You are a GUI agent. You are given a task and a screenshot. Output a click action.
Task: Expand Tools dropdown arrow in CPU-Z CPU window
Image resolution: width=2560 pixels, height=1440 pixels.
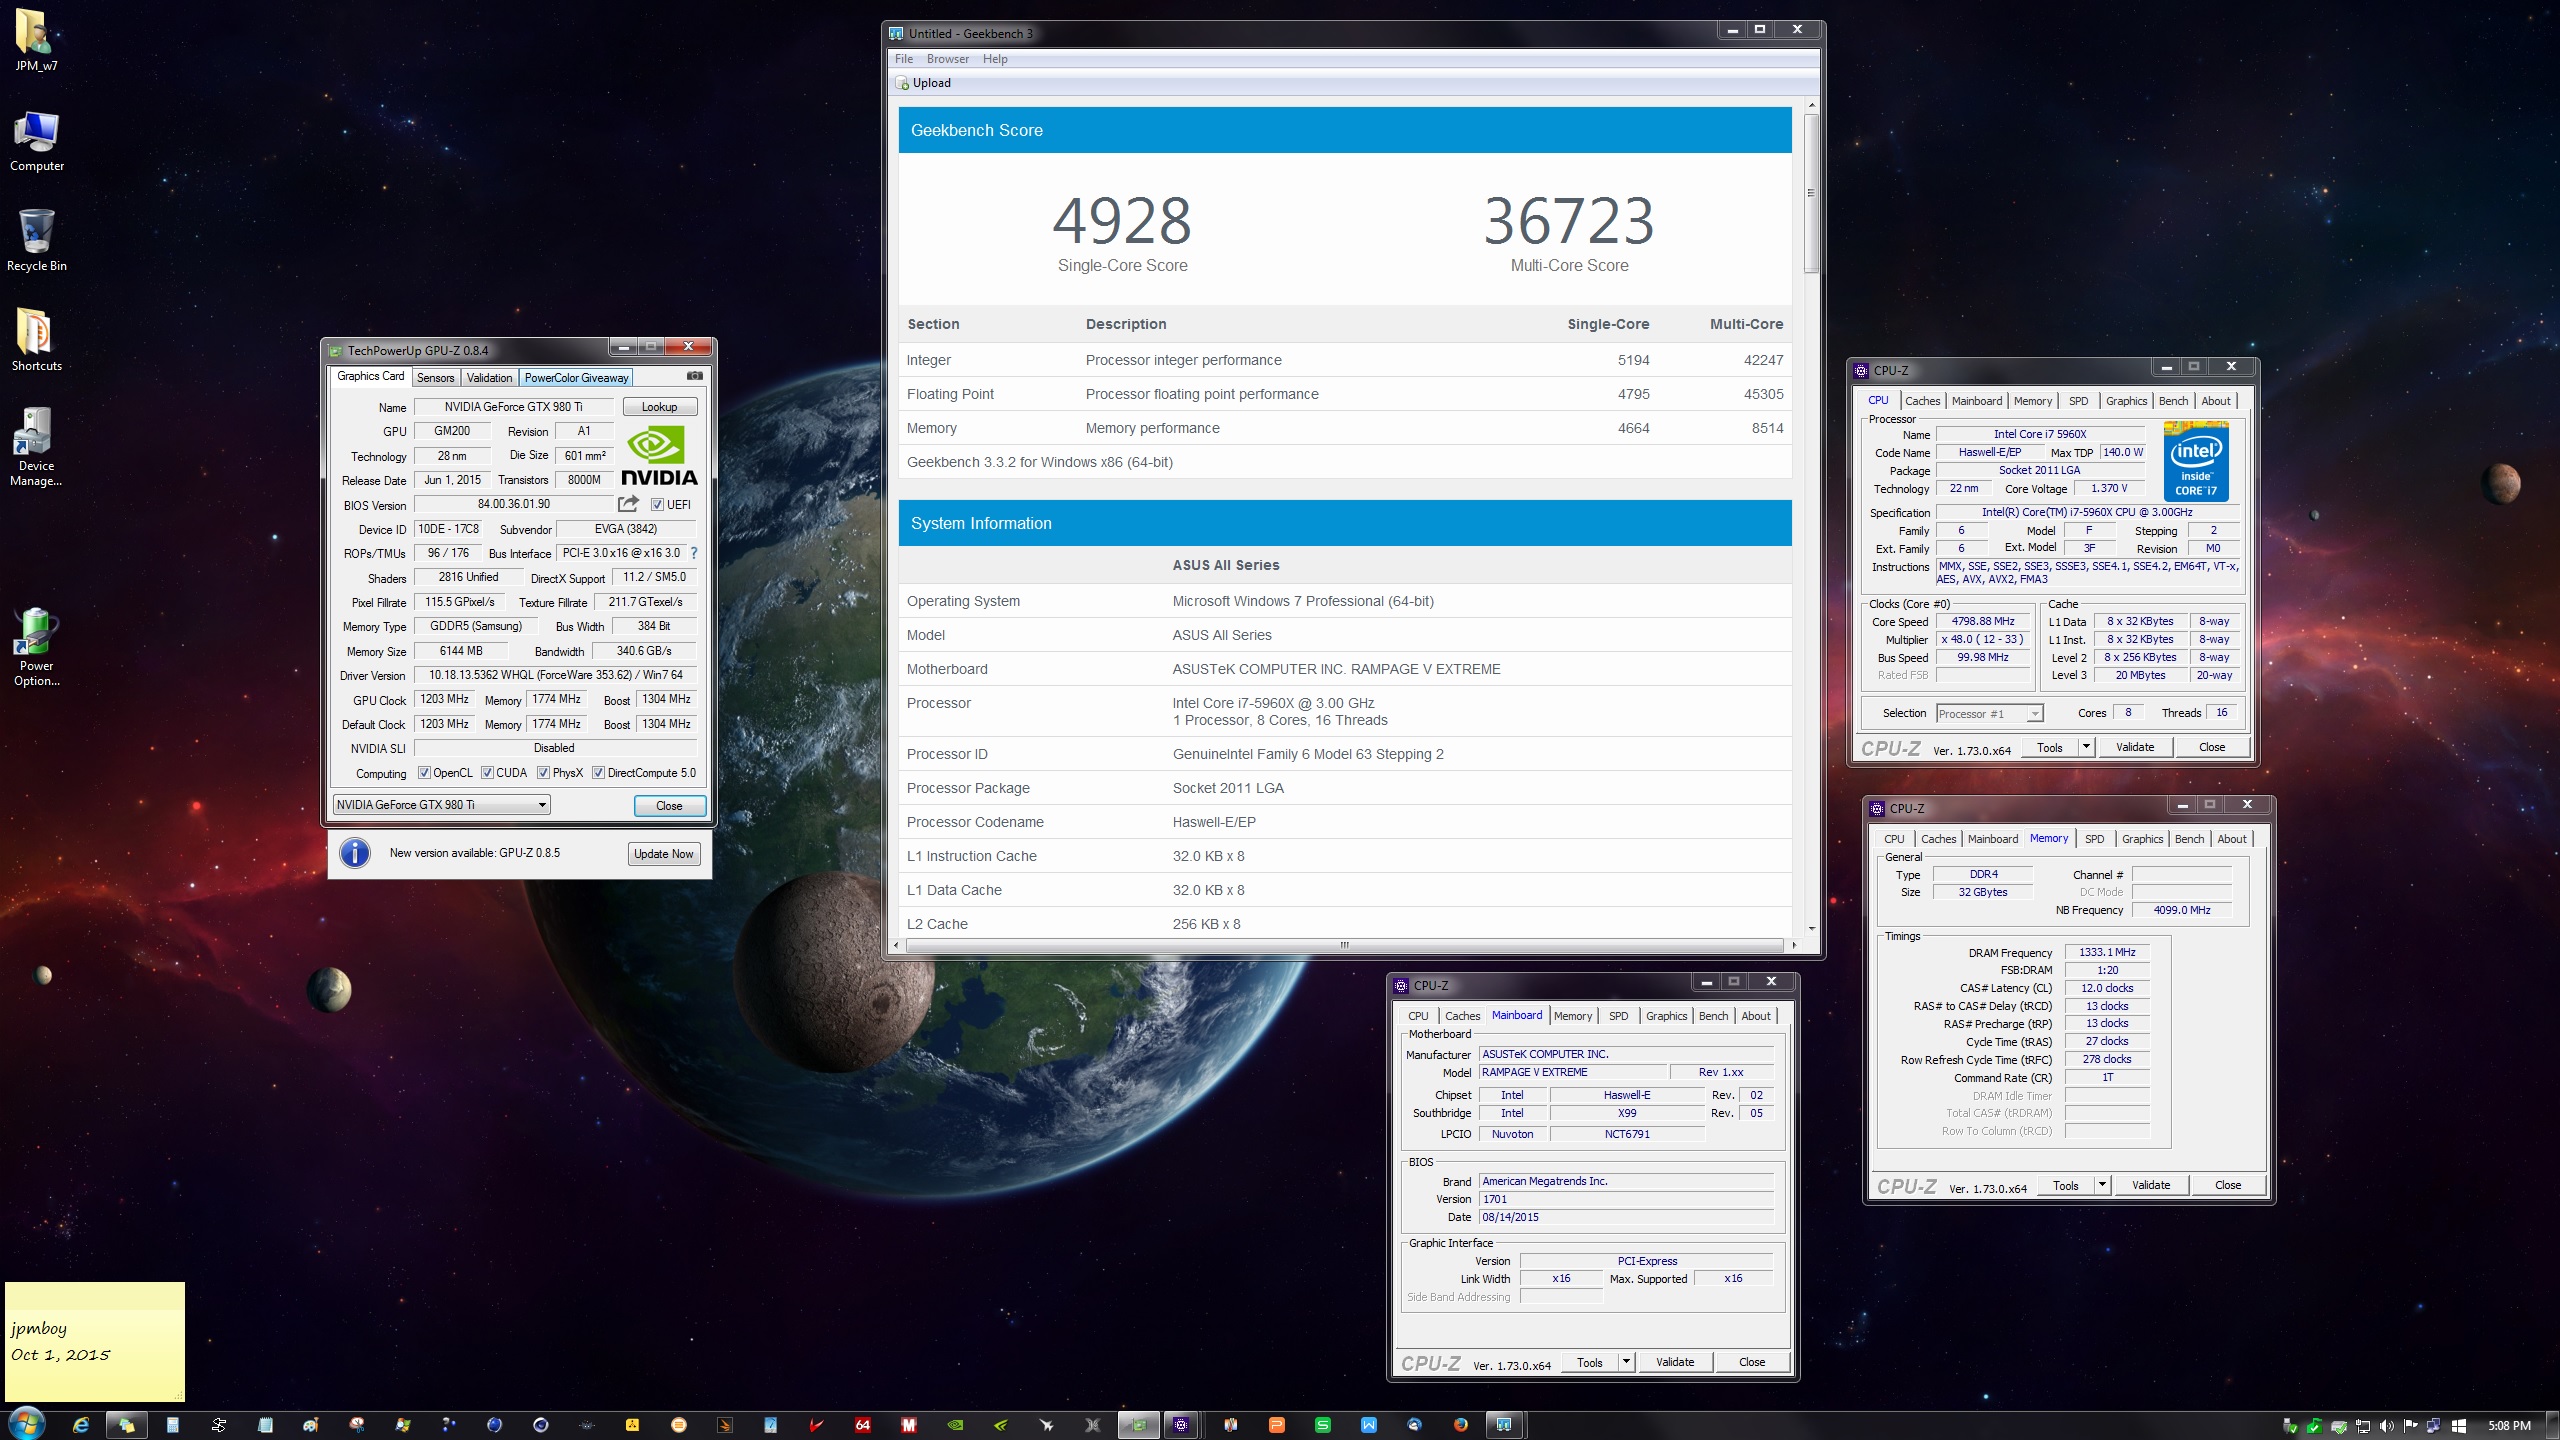2086,747
